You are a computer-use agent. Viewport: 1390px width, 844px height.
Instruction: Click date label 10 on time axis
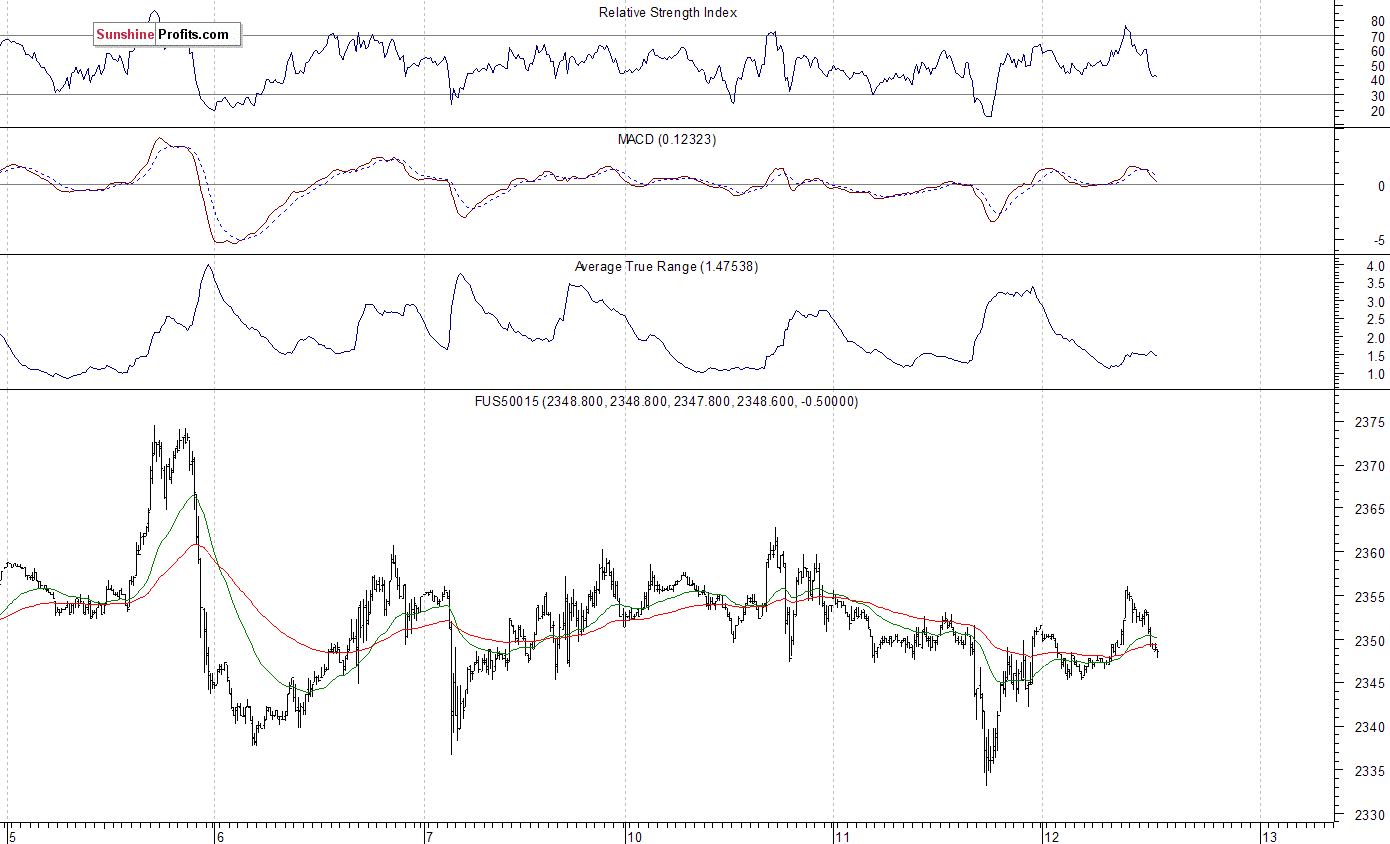click(x=636, y=836)
